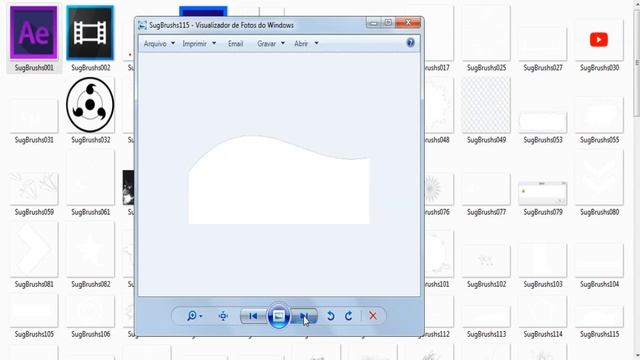Click the SugBrushs027 file name

click(542, 68)
